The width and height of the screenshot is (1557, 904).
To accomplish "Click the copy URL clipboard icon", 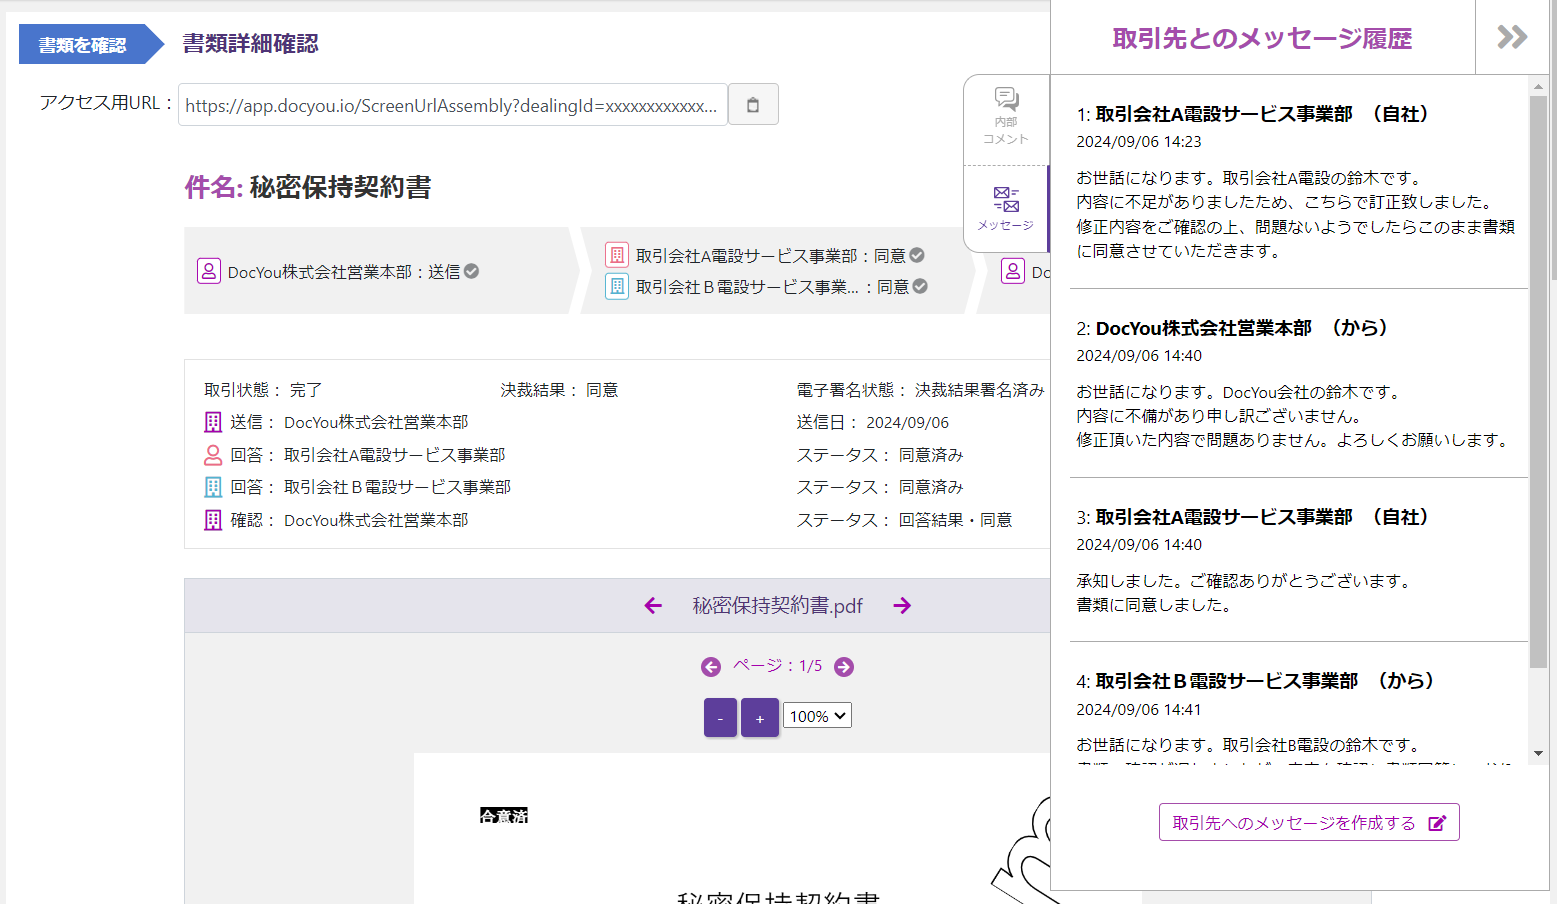I will [x=753, y=105].
